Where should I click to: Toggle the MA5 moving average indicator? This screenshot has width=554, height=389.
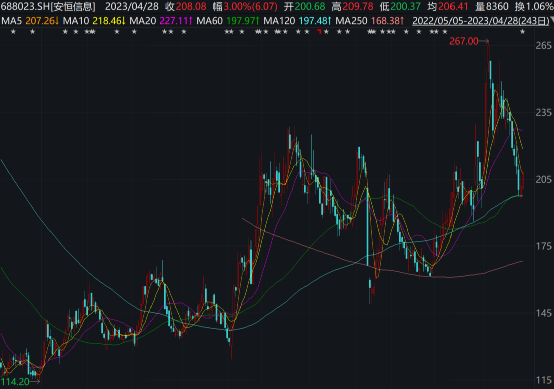pos(12,21)
